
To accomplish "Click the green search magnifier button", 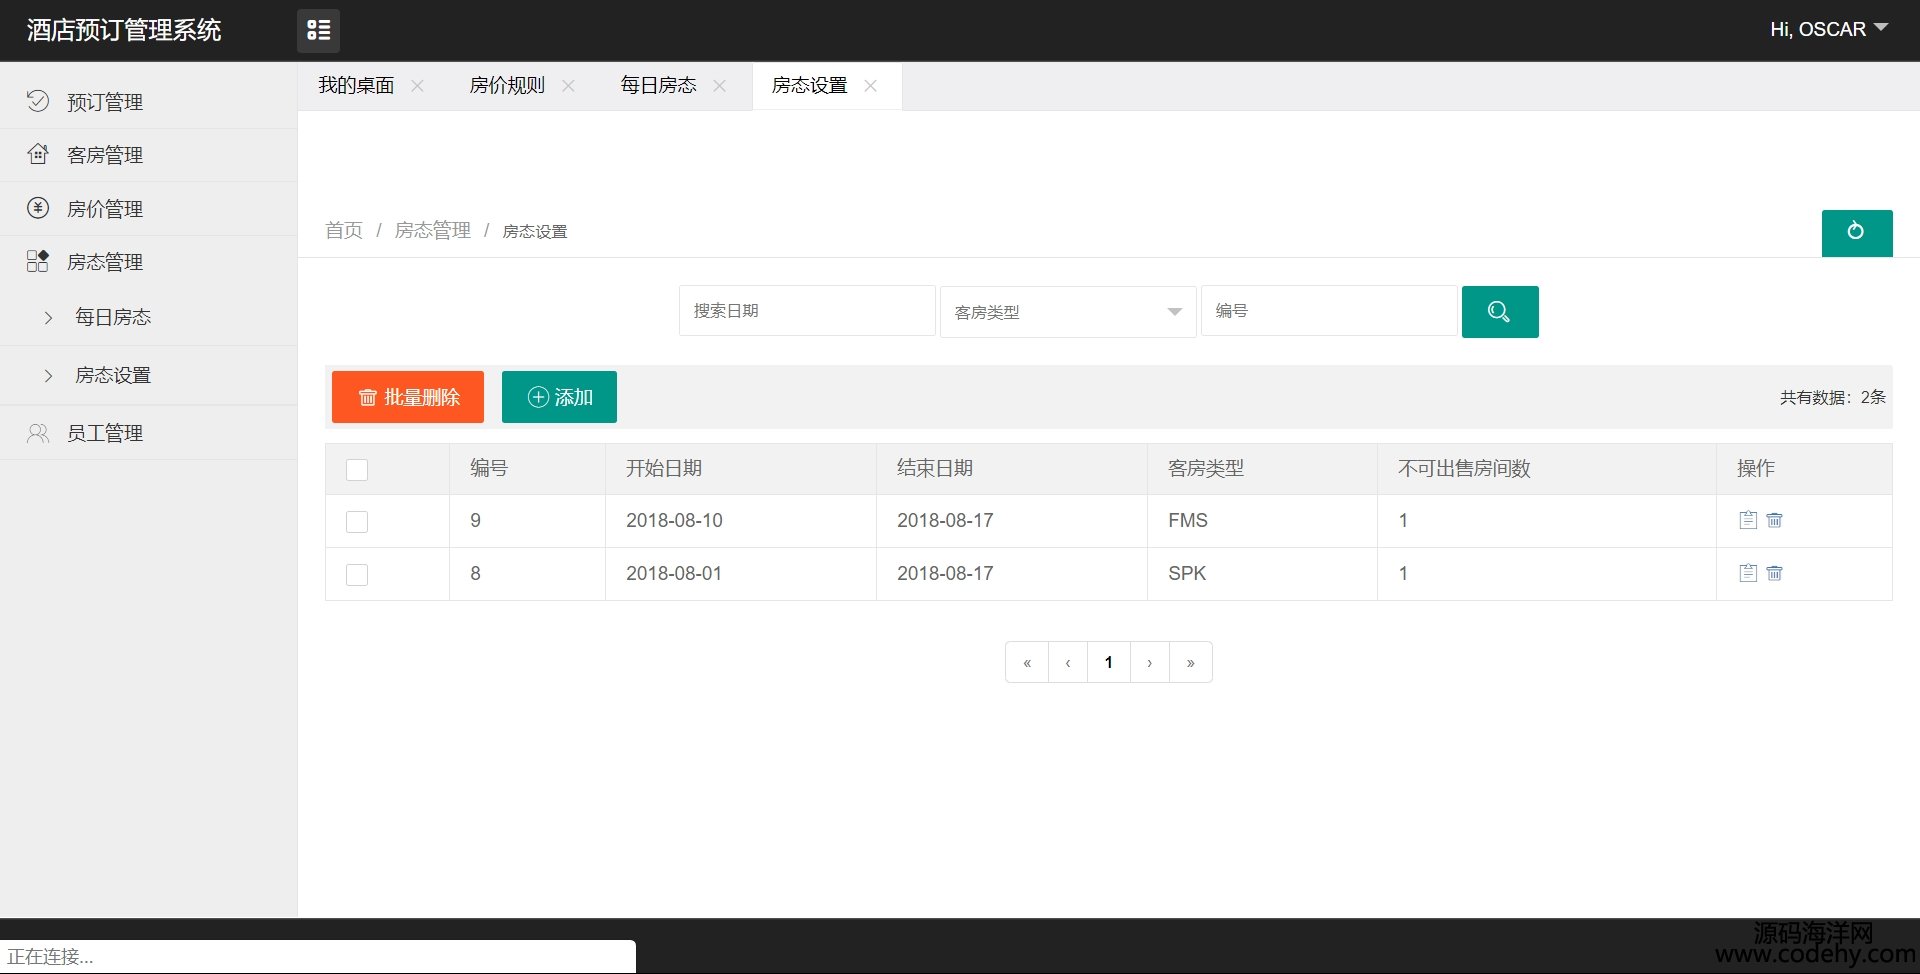I will click(x=1500, y=312).
